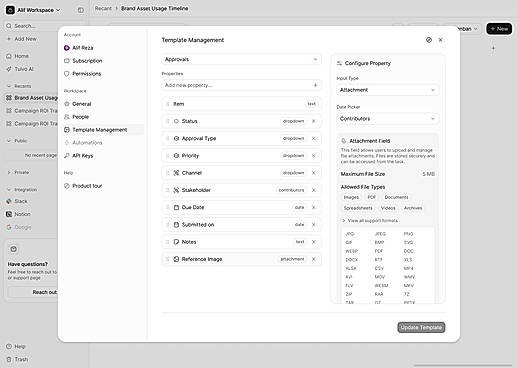Click the Images file type chip

(351, 197)
